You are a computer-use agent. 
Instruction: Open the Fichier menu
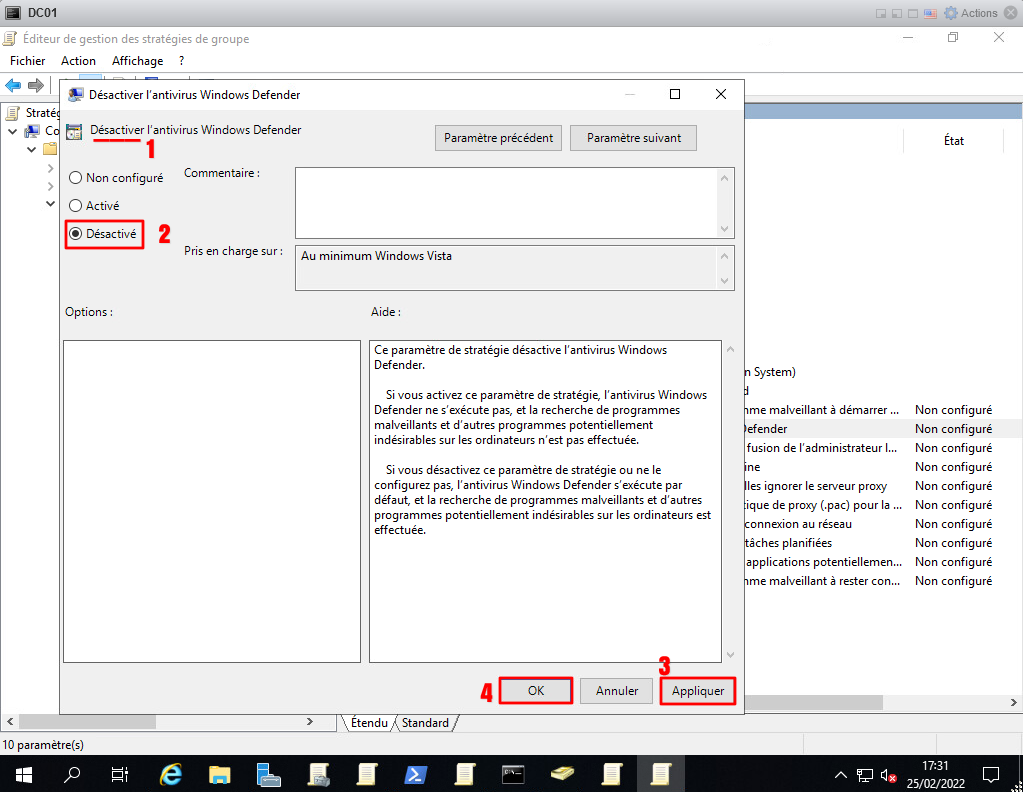coord(27,61)
